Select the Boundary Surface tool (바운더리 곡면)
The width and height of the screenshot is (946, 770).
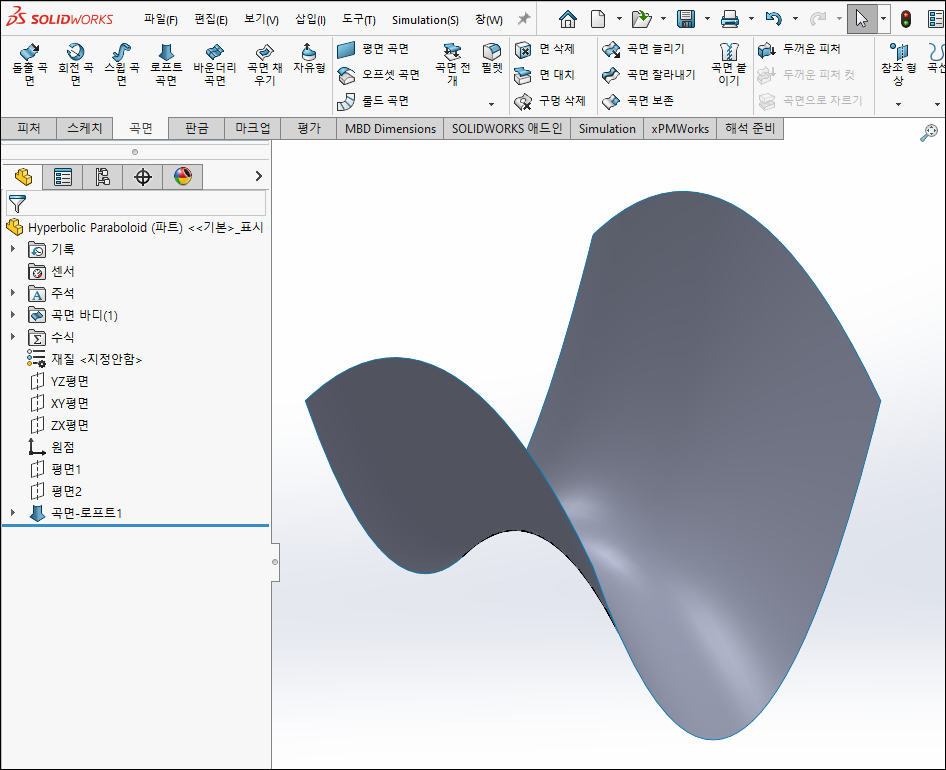click(x=214, y=65)
